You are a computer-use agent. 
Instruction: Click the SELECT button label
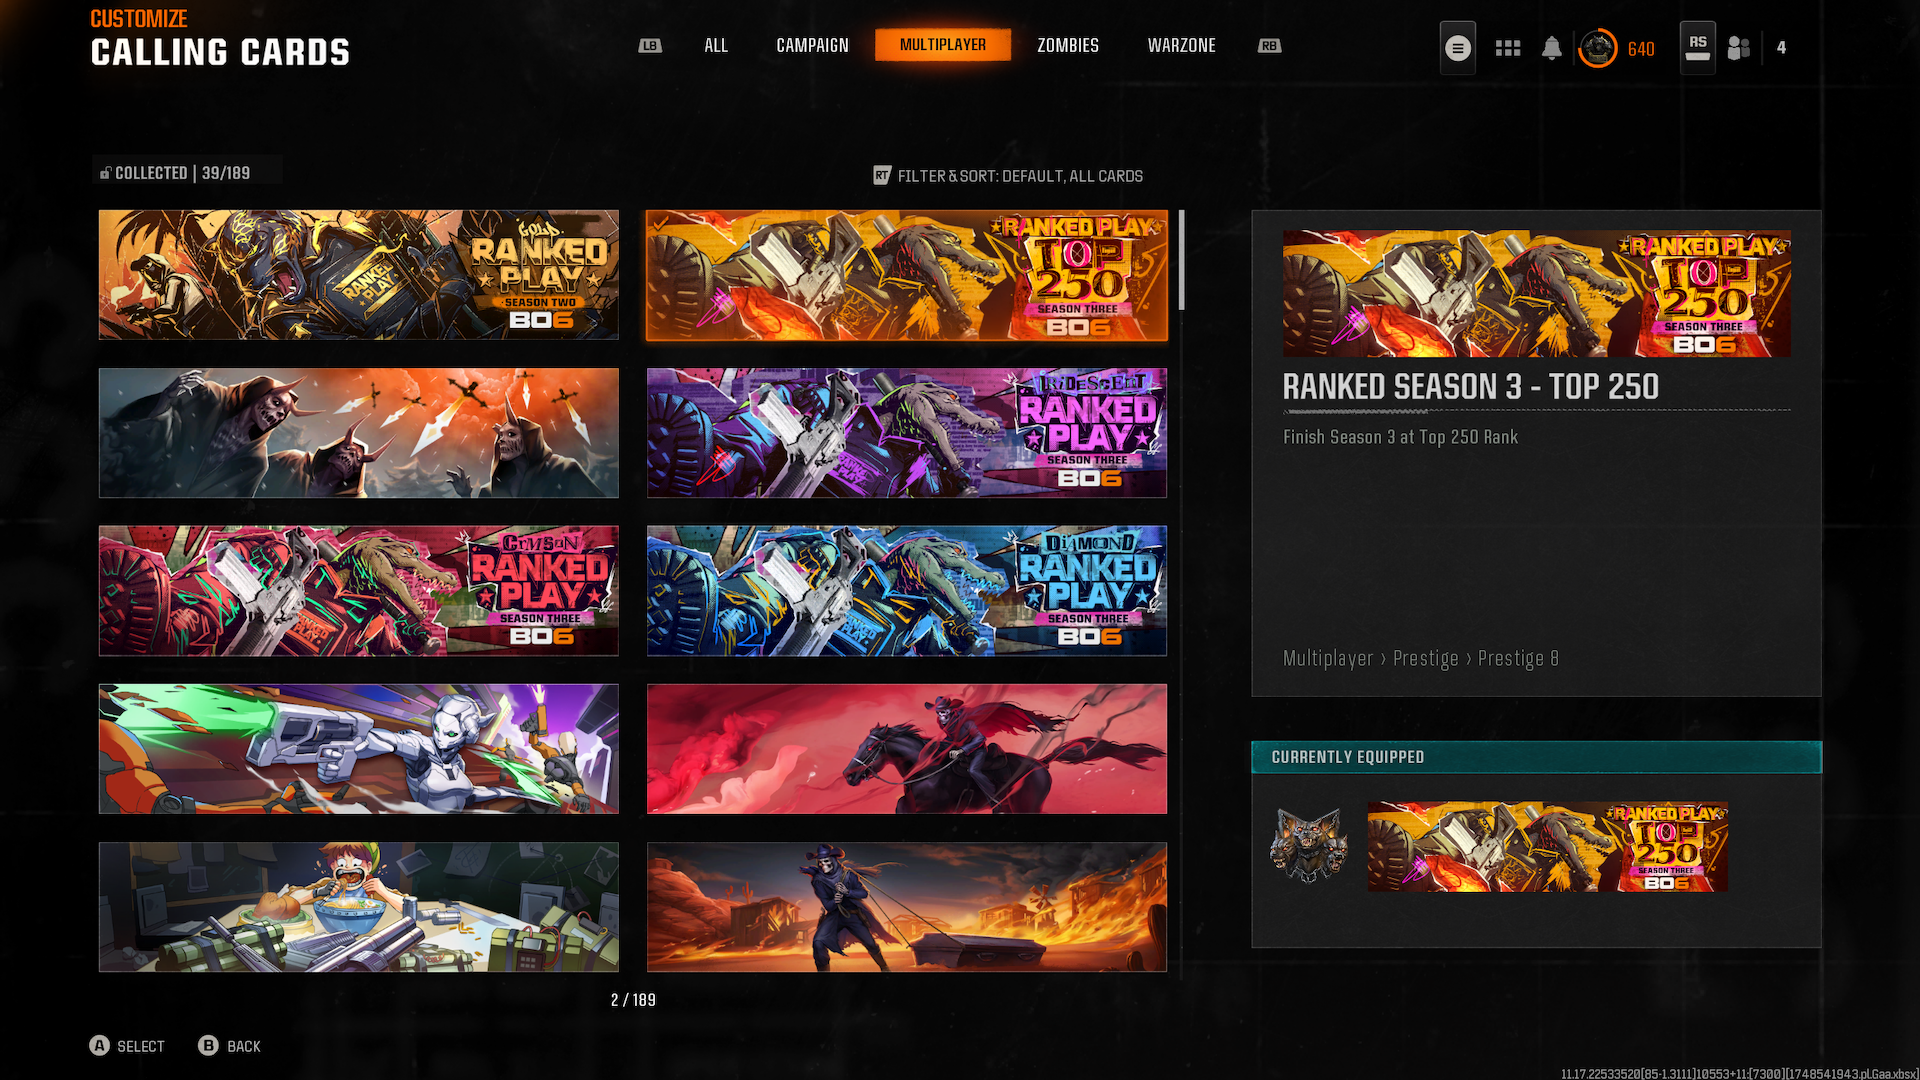pyautogui.click(x=141, y=1046)
